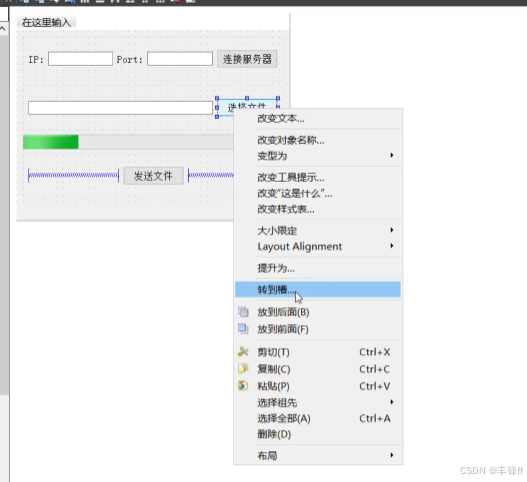Click the submenu arrow of 布局
The width and height of the screenshot is (527, 482).
[x=392, y=455]
